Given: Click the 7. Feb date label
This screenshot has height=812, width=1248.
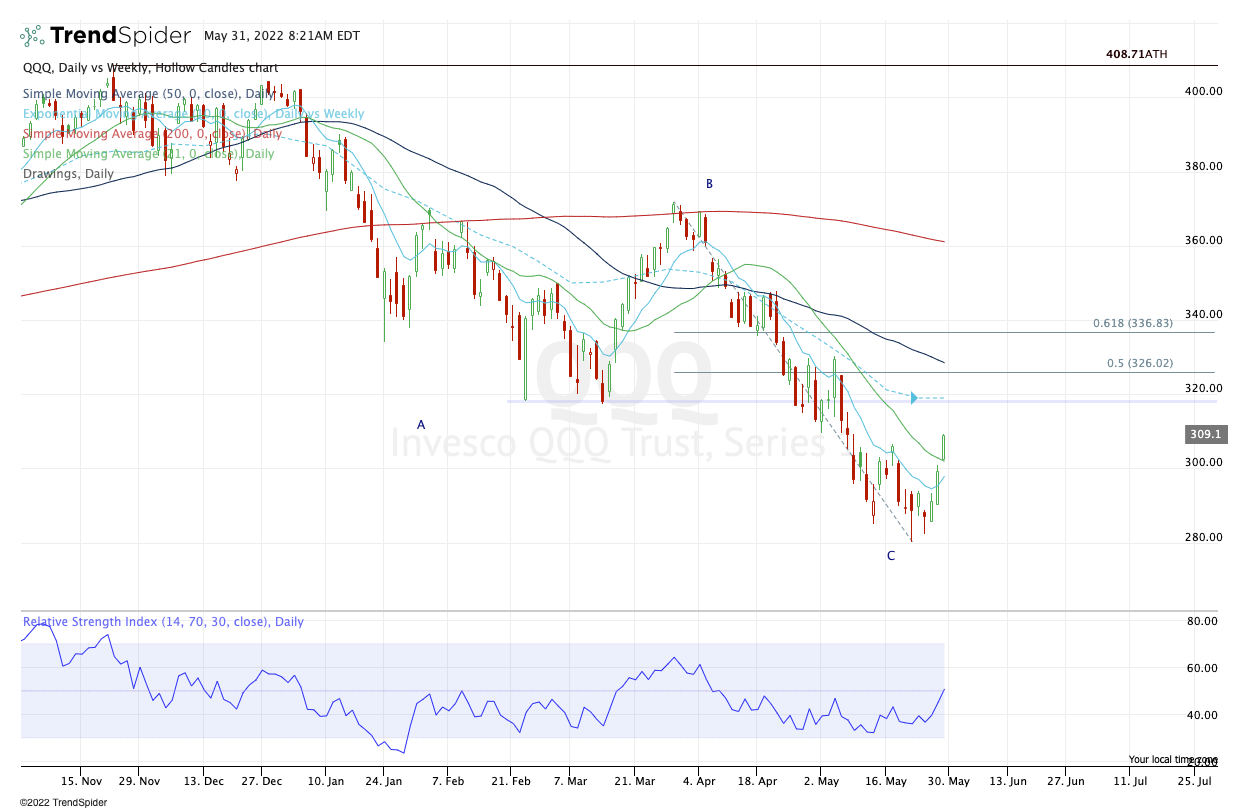Looking at the screenshot, I should pos(449,780).
